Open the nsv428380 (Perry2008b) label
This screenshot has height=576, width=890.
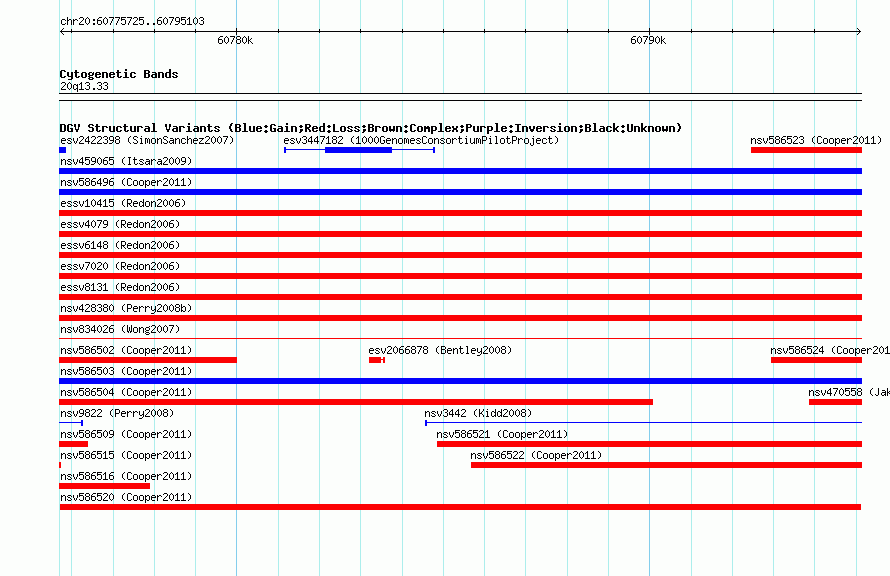[x=126, y=308]
